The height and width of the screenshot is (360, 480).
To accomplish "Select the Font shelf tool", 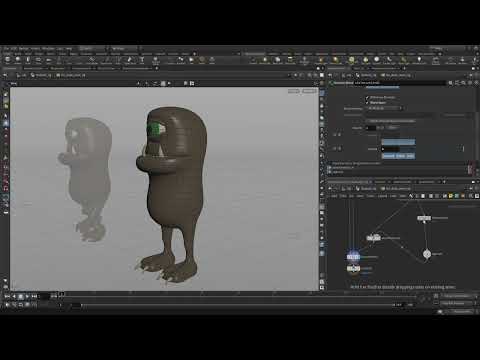I will pyautogui.click(x=142, y=60).
